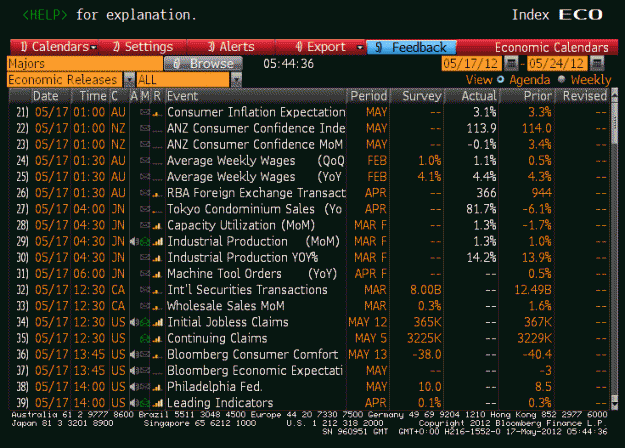Click the Feedback tab
Image resolution: width=625 pixels, height=448 pixels.
click(x=411, y=47)
